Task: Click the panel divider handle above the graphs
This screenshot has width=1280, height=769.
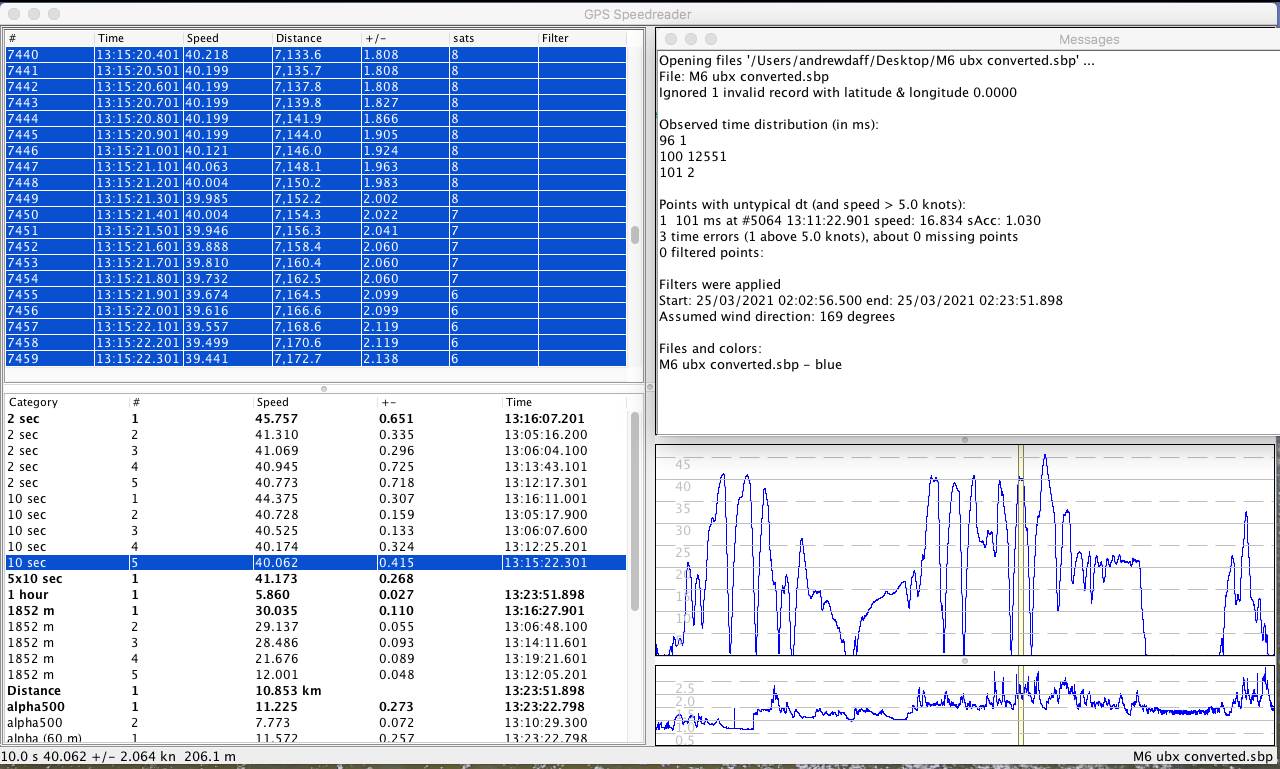Action: click(964, 439)
